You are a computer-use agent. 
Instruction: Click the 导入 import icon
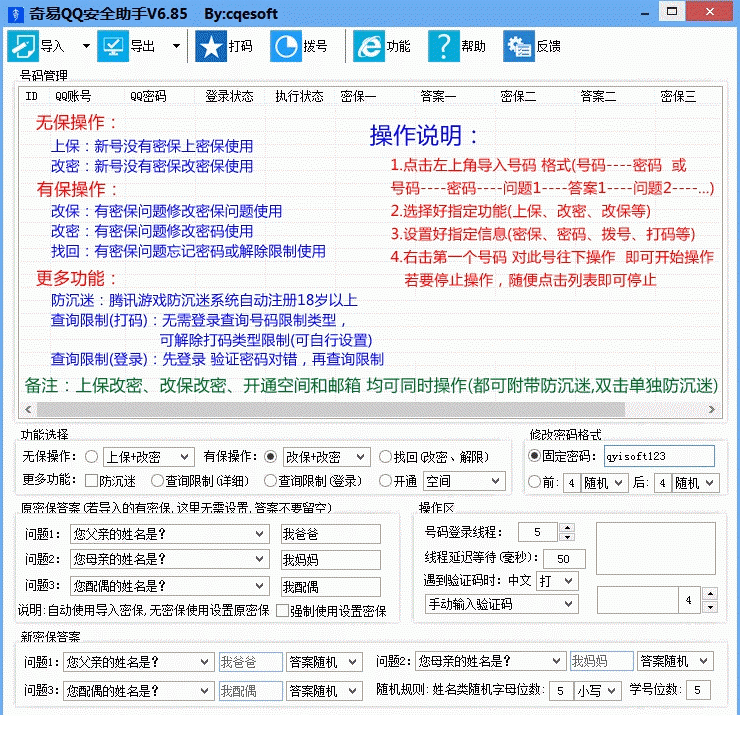point(23,46)
